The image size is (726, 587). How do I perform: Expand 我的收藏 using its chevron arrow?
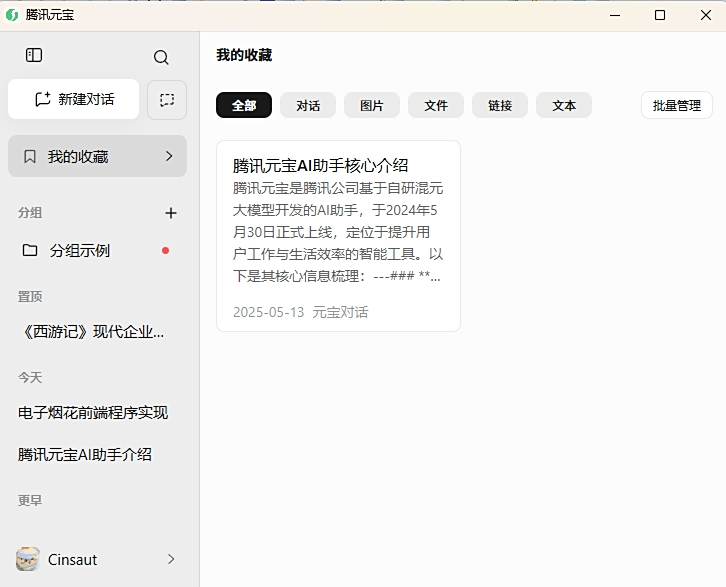click(x=169, y=157)
